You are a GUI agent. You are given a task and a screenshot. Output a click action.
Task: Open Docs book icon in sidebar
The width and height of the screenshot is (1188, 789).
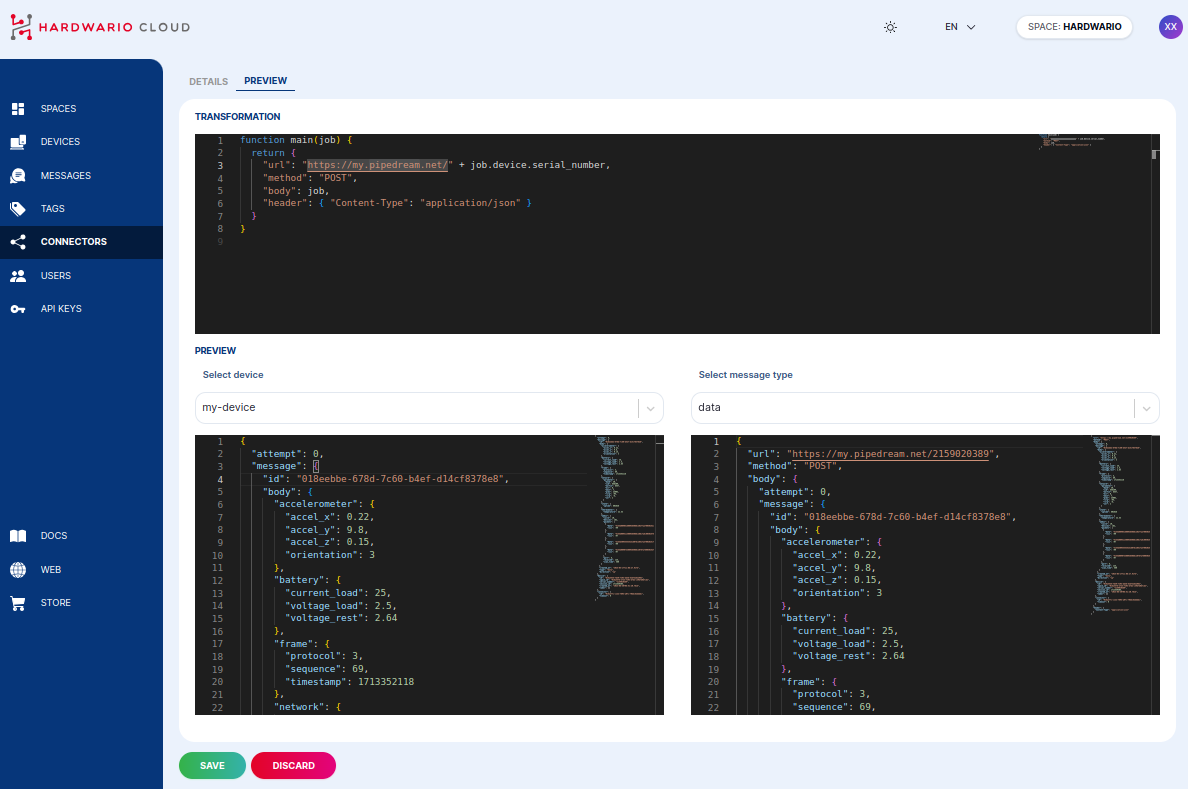pos(18,536)
